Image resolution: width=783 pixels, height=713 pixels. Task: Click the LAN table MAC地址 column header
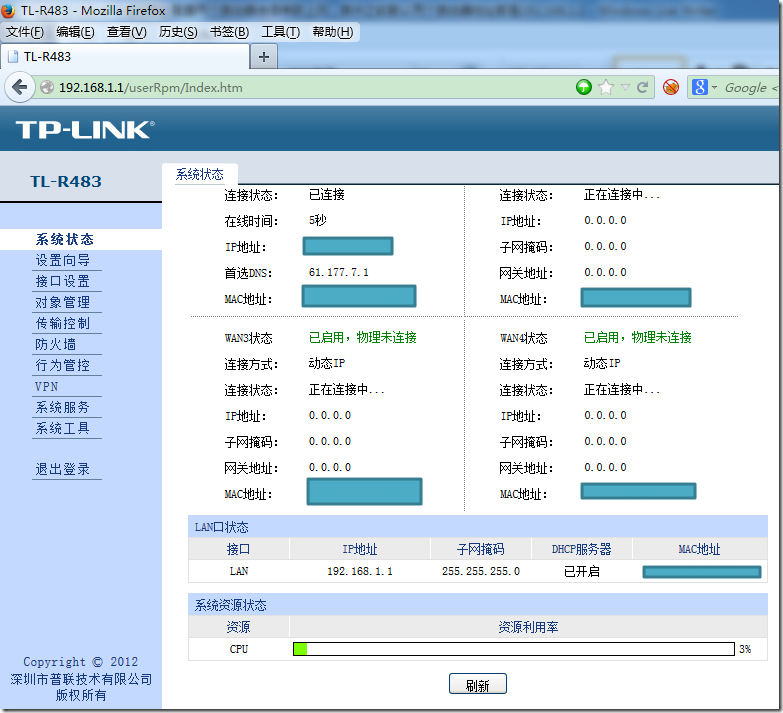coord(699,549)
